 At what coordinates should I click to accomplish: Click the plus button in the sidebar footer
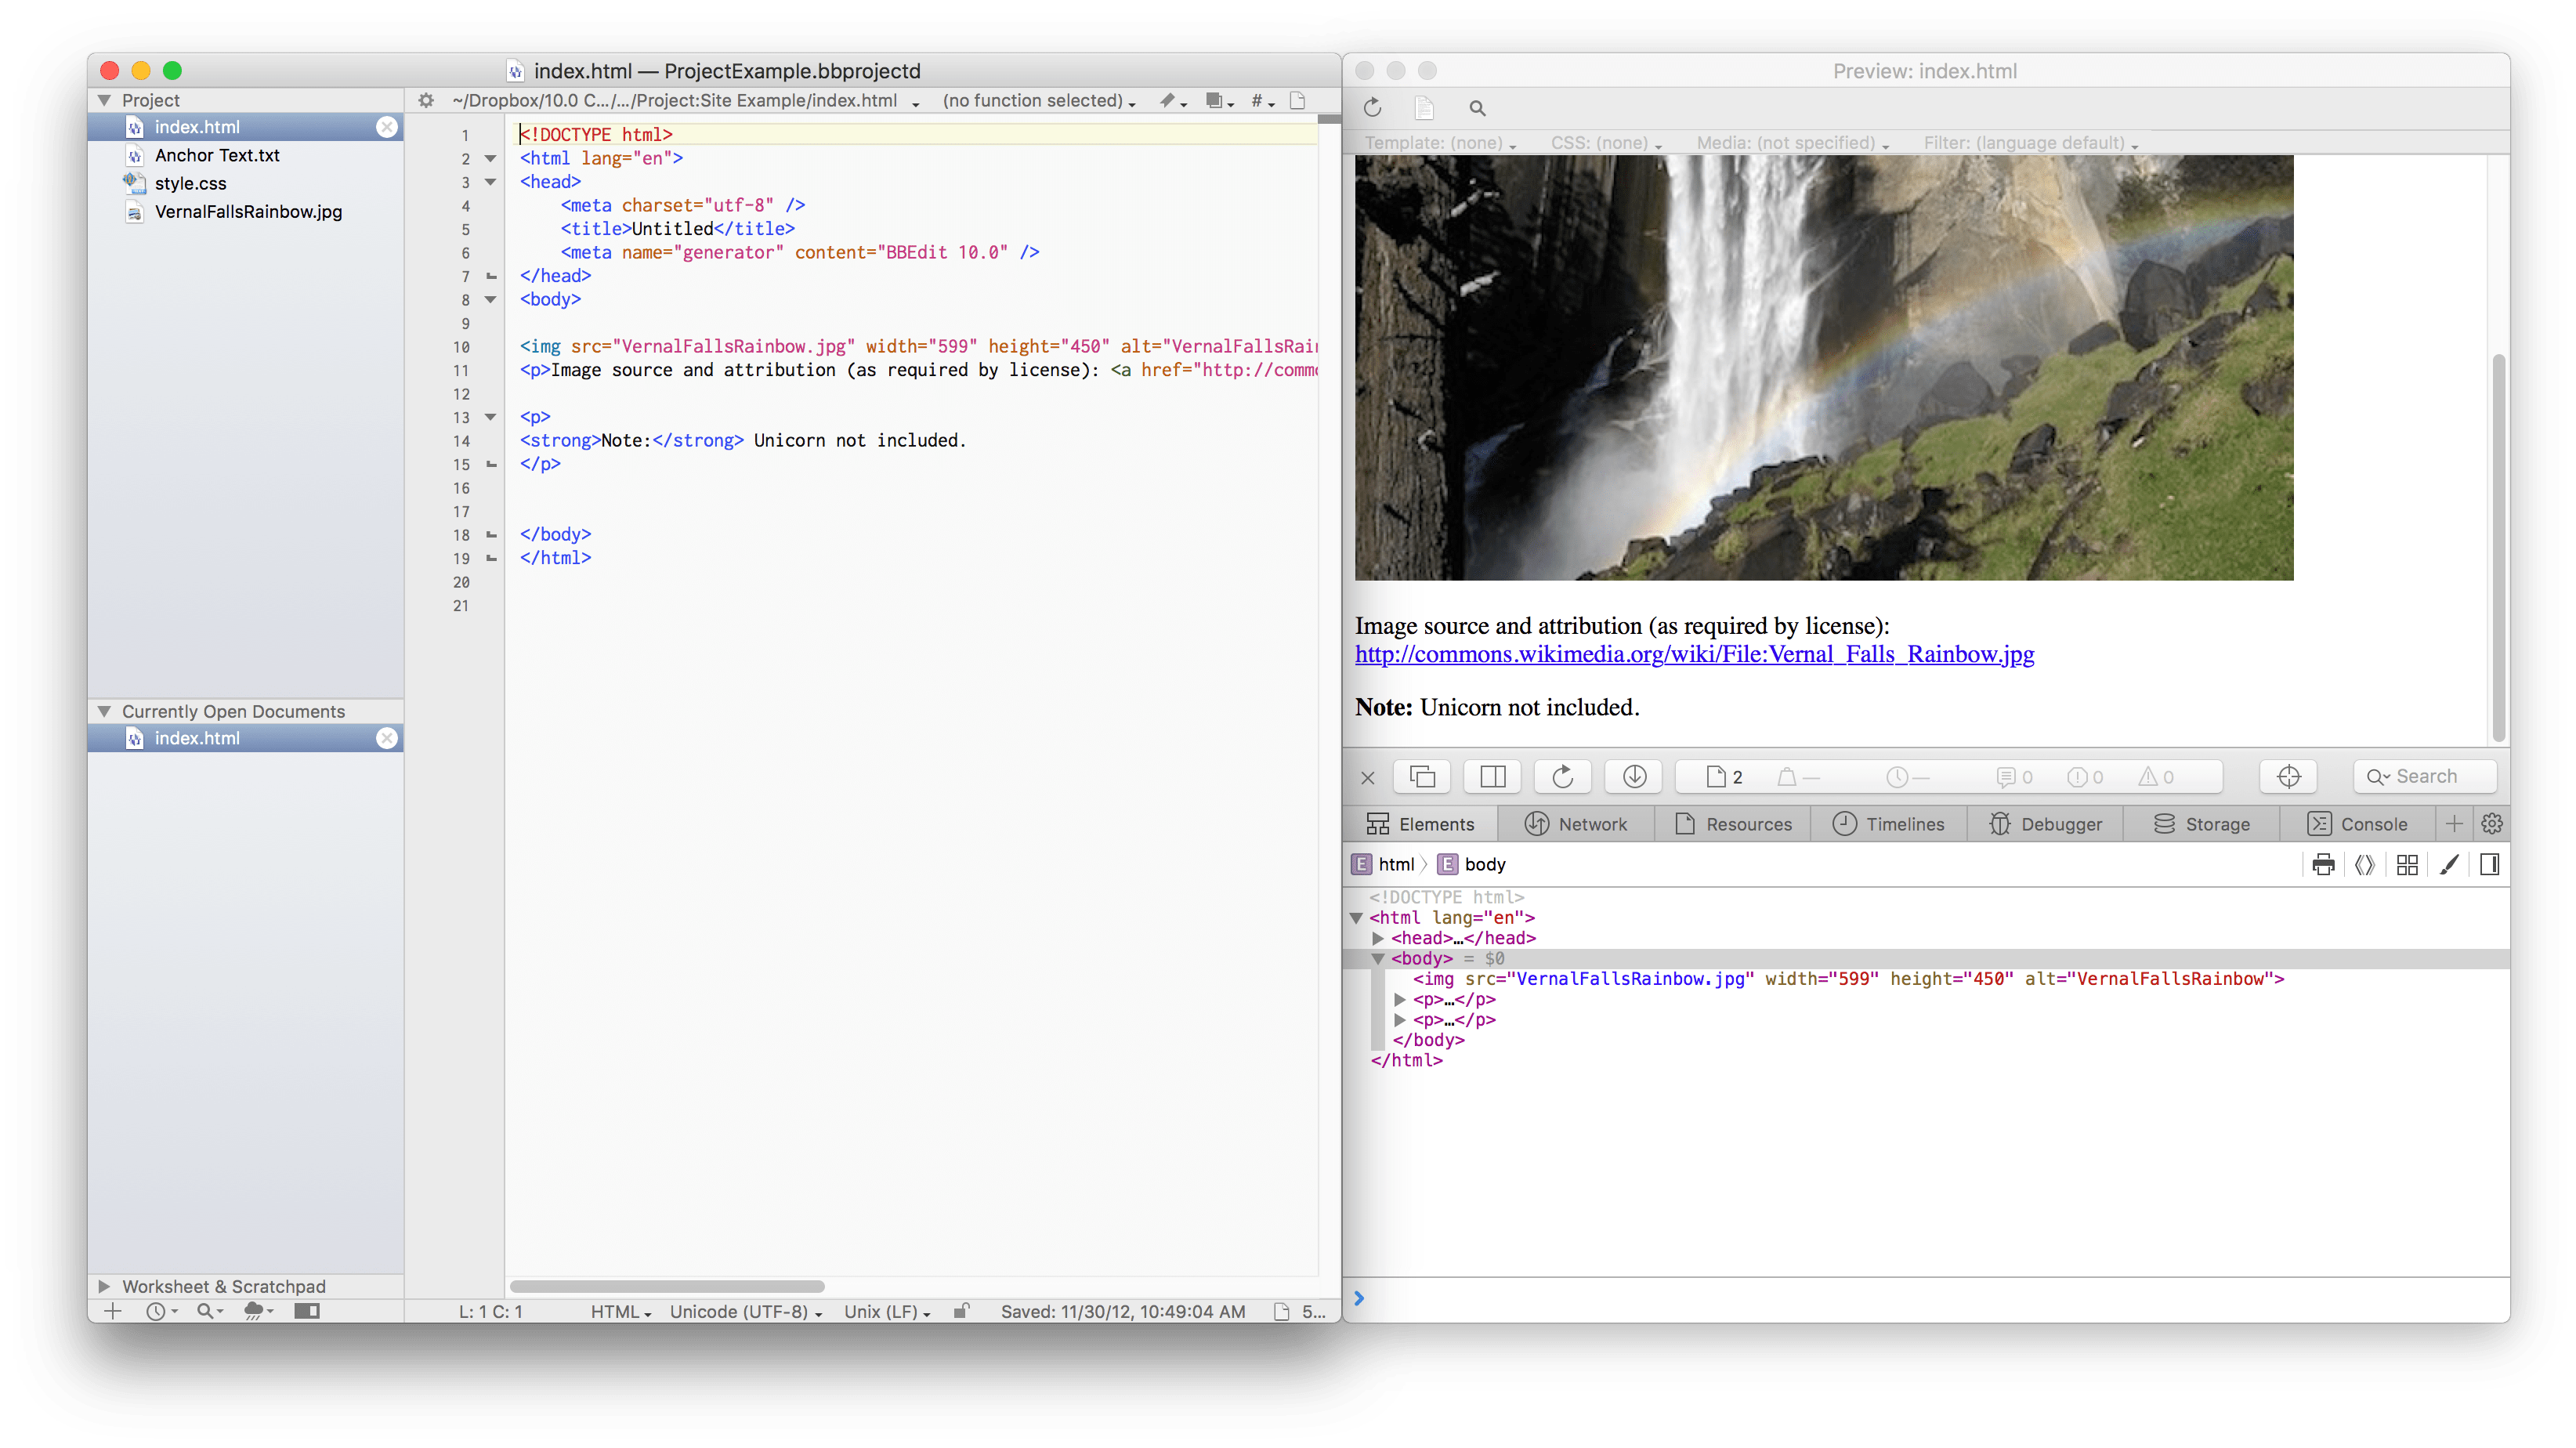click(113, 1311)
